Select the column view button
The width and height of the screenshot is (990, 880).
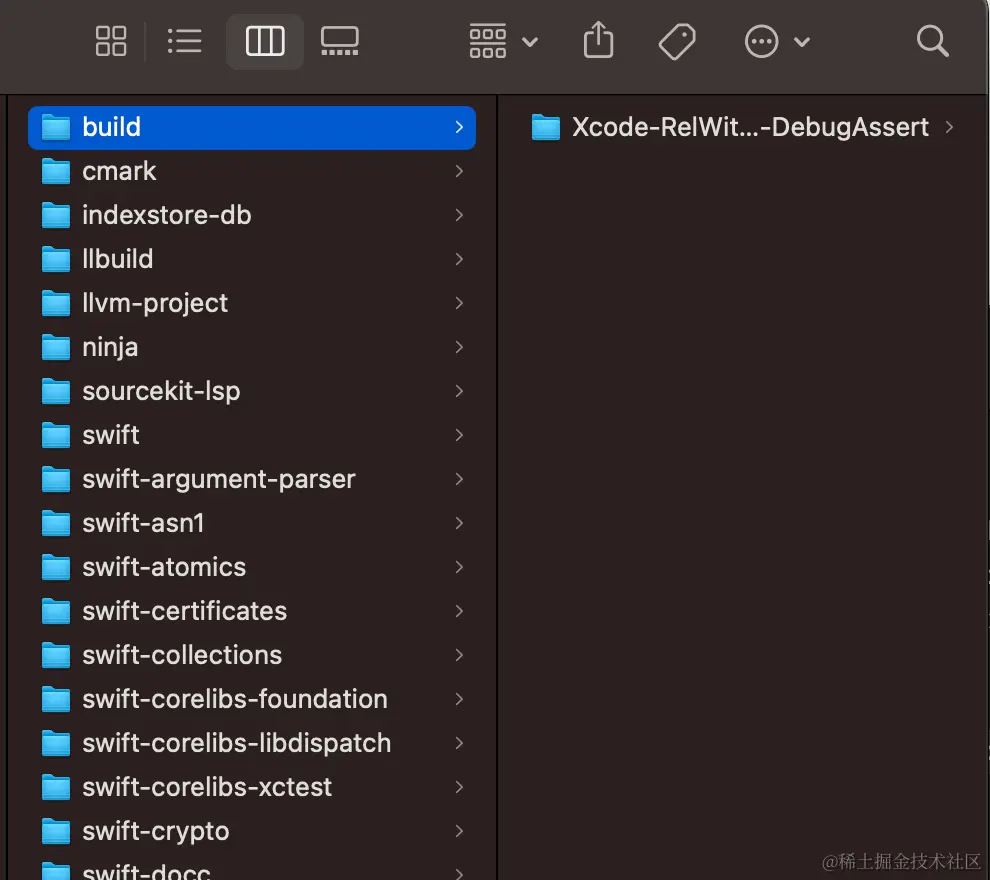click(265, 41)
